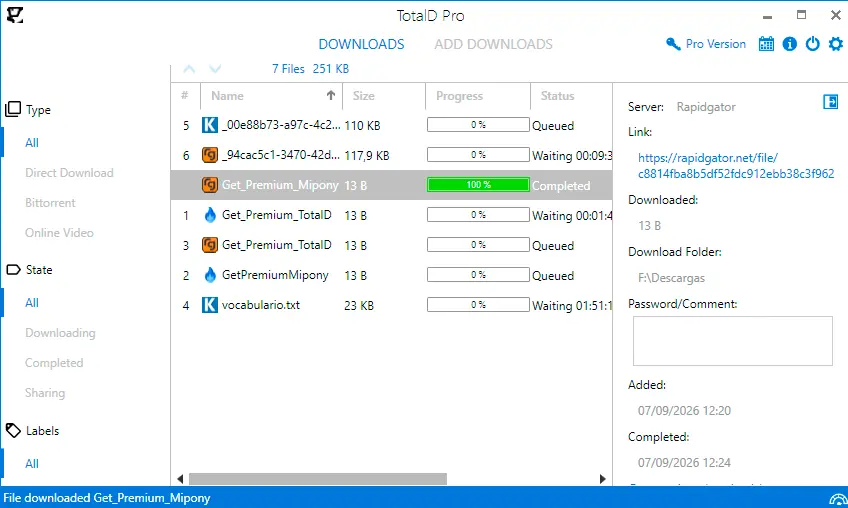Move download down with down chevron
Viewport: 848px width, 508px height.
(x=215, y=69)
